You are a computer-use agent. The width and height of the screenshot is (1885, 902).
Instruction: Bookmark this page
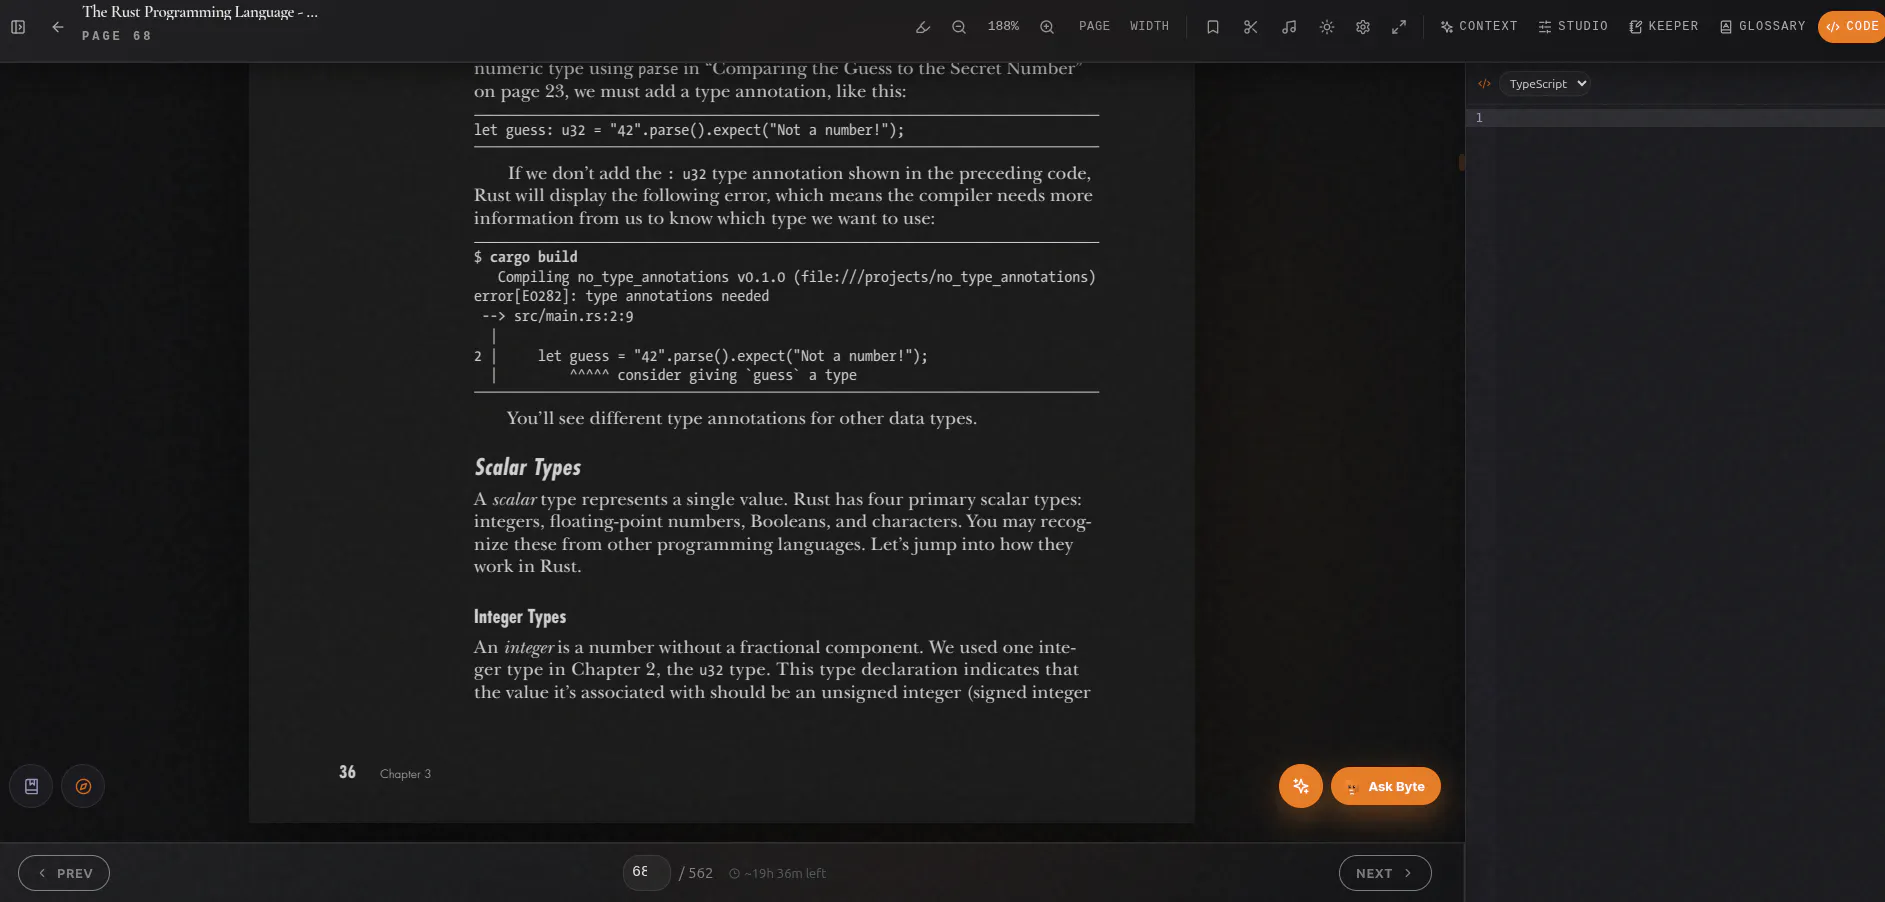[x=1213, y=27]
